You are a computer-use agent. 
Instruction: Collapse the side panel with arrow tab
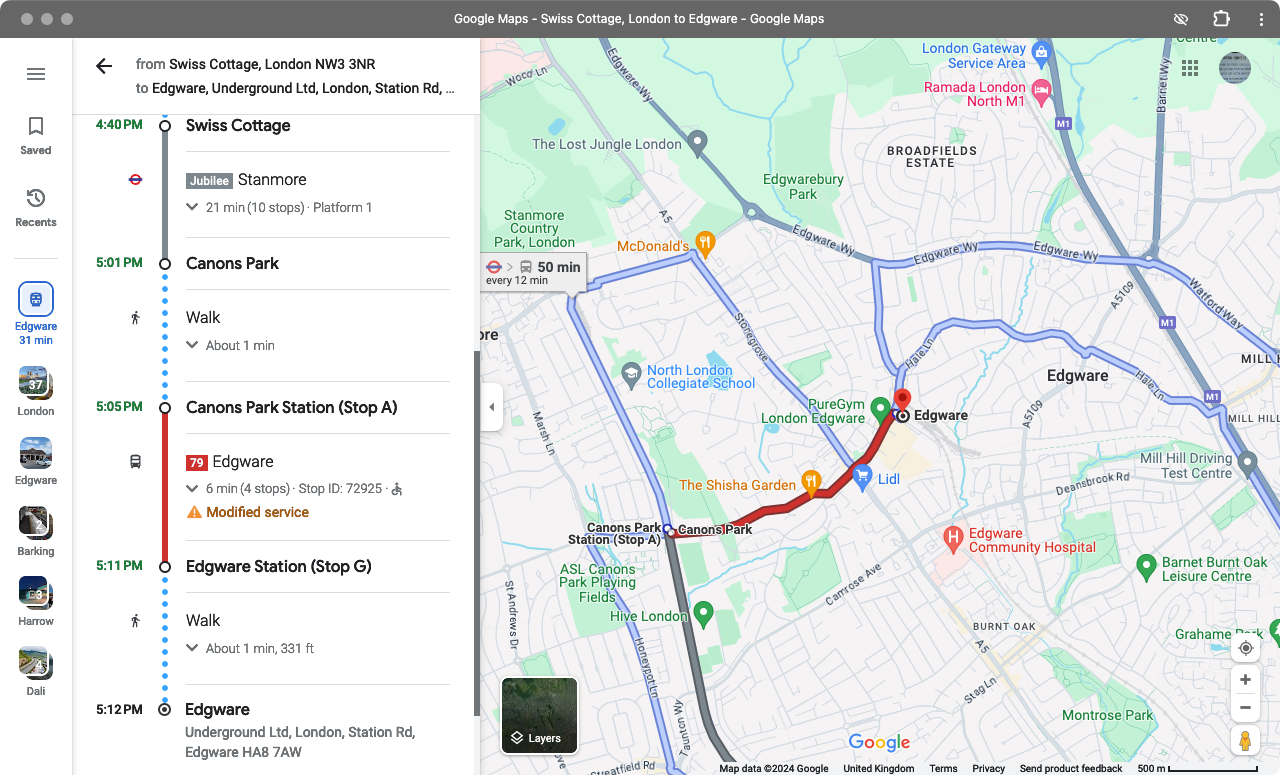[x=491, y=407]
